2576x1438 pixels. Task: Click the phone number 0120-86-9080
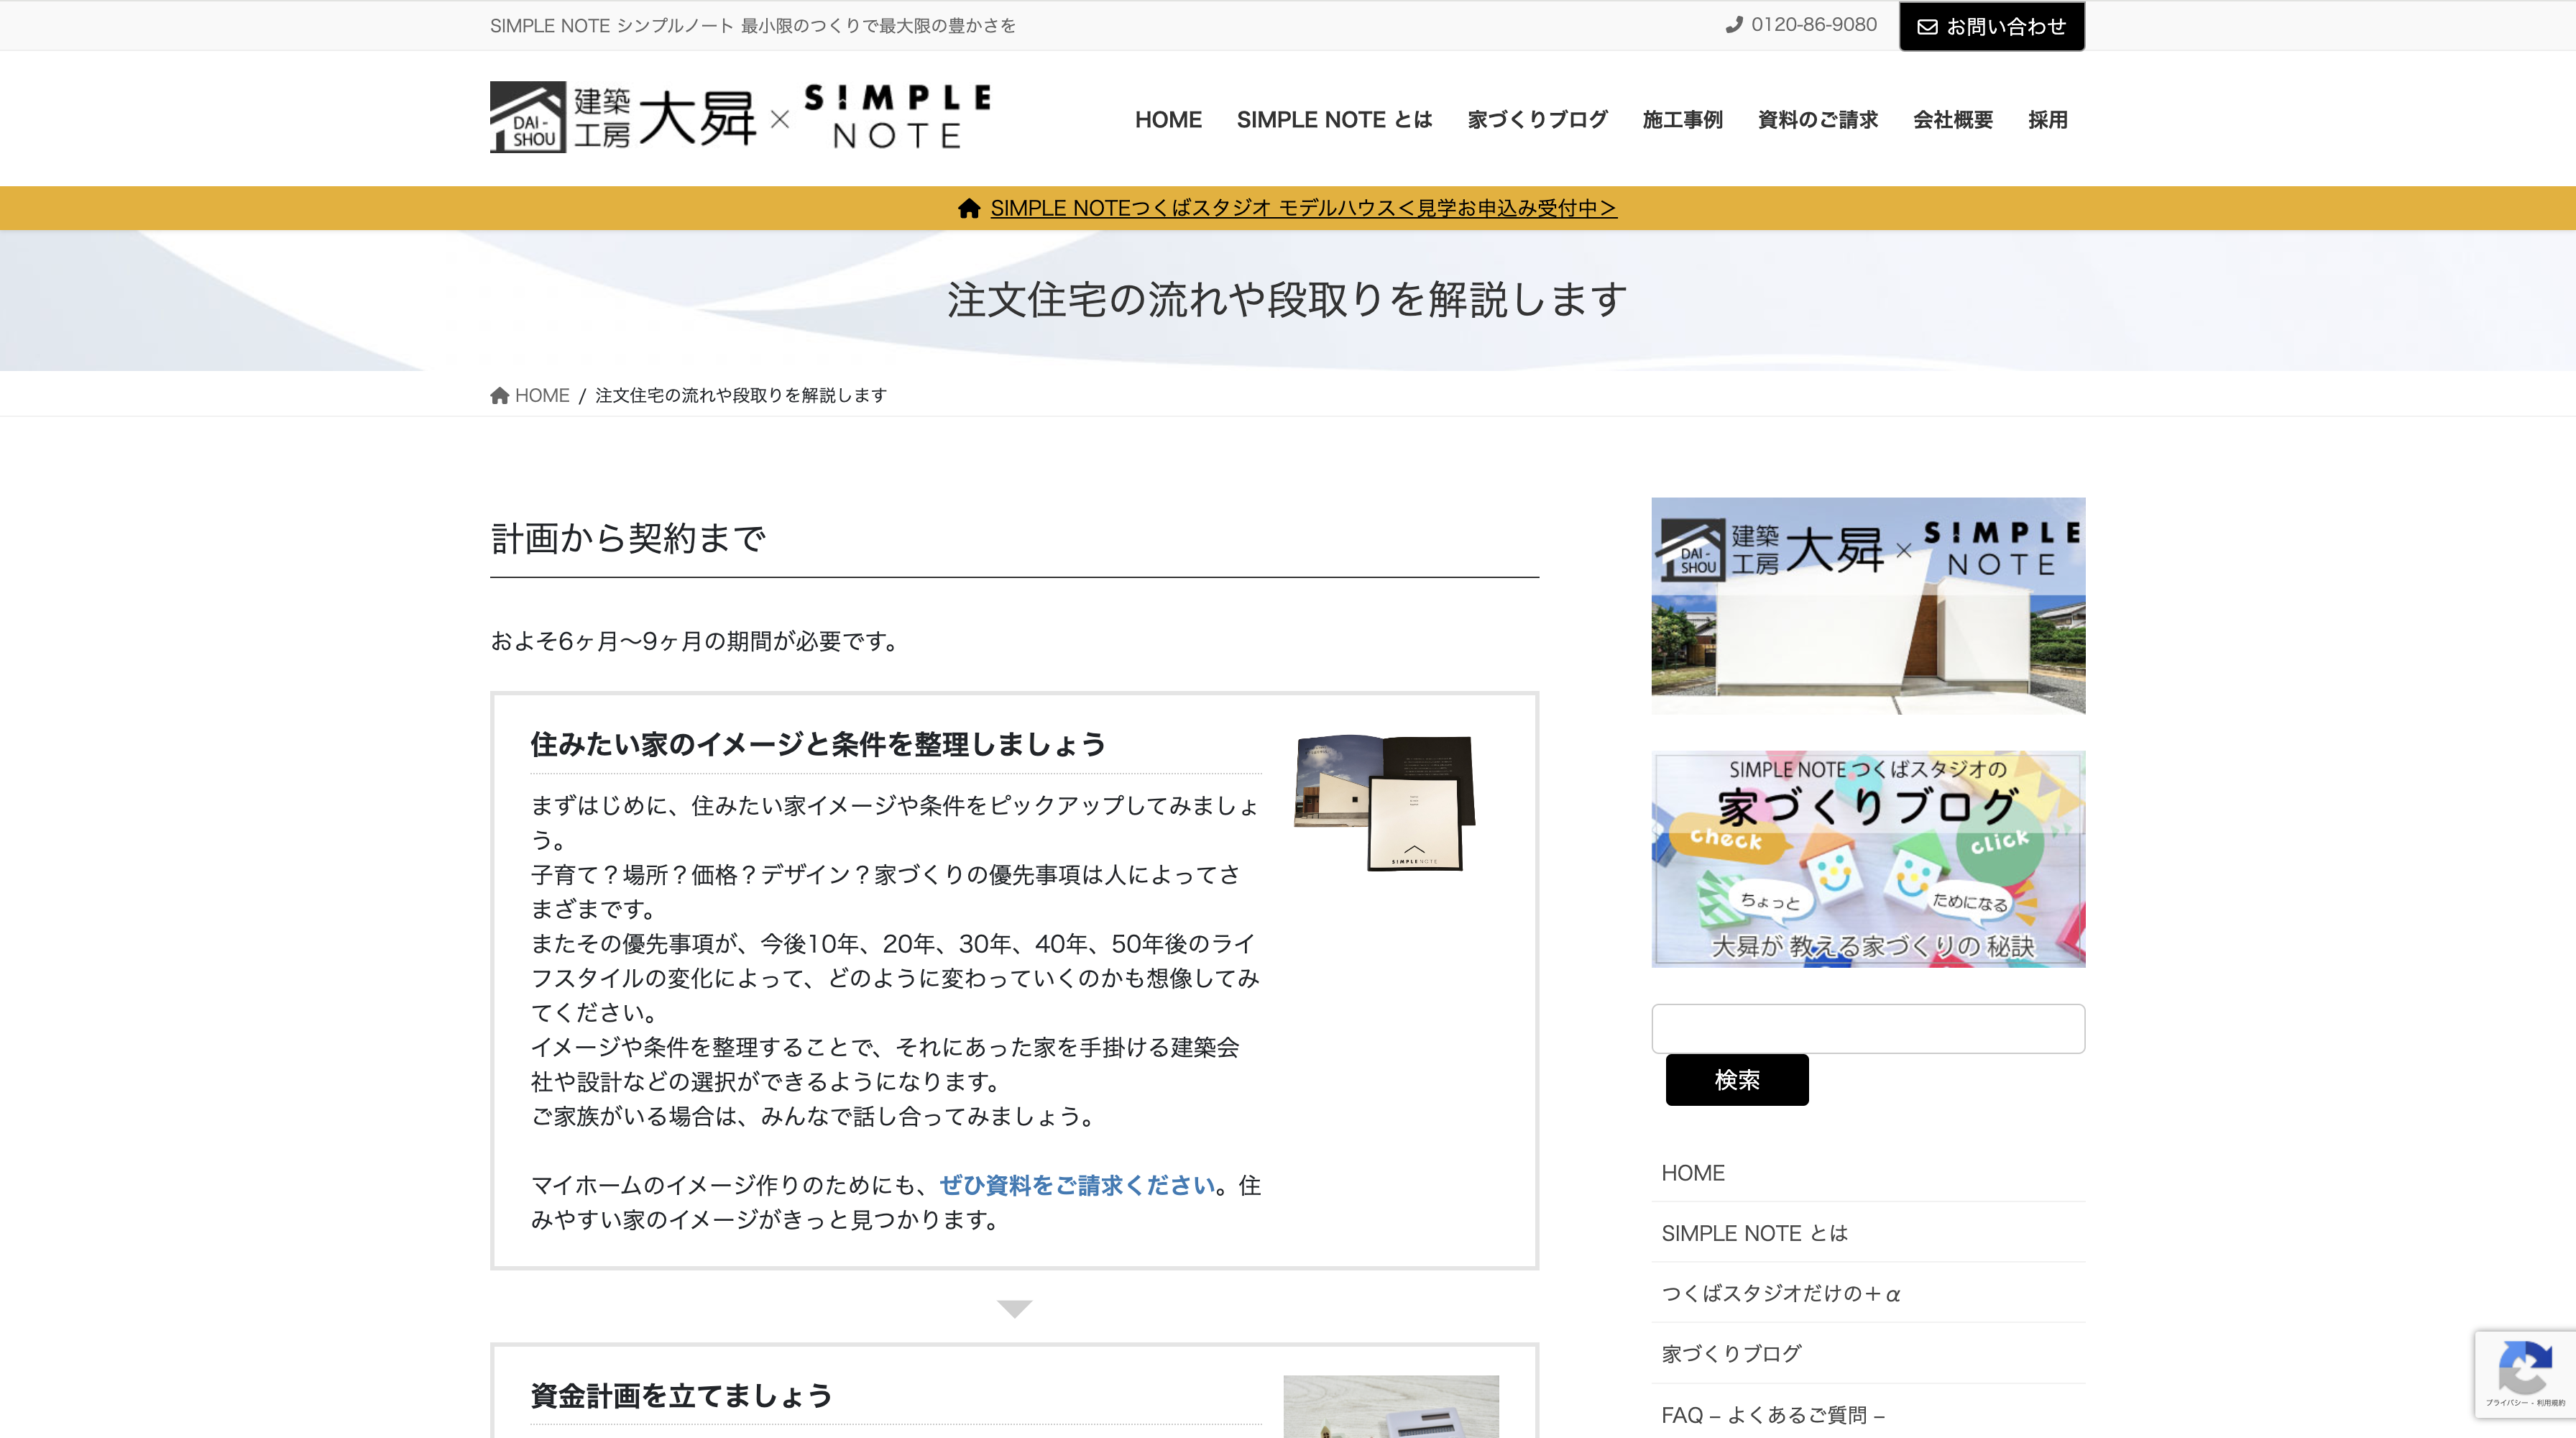pos(1814,25)
